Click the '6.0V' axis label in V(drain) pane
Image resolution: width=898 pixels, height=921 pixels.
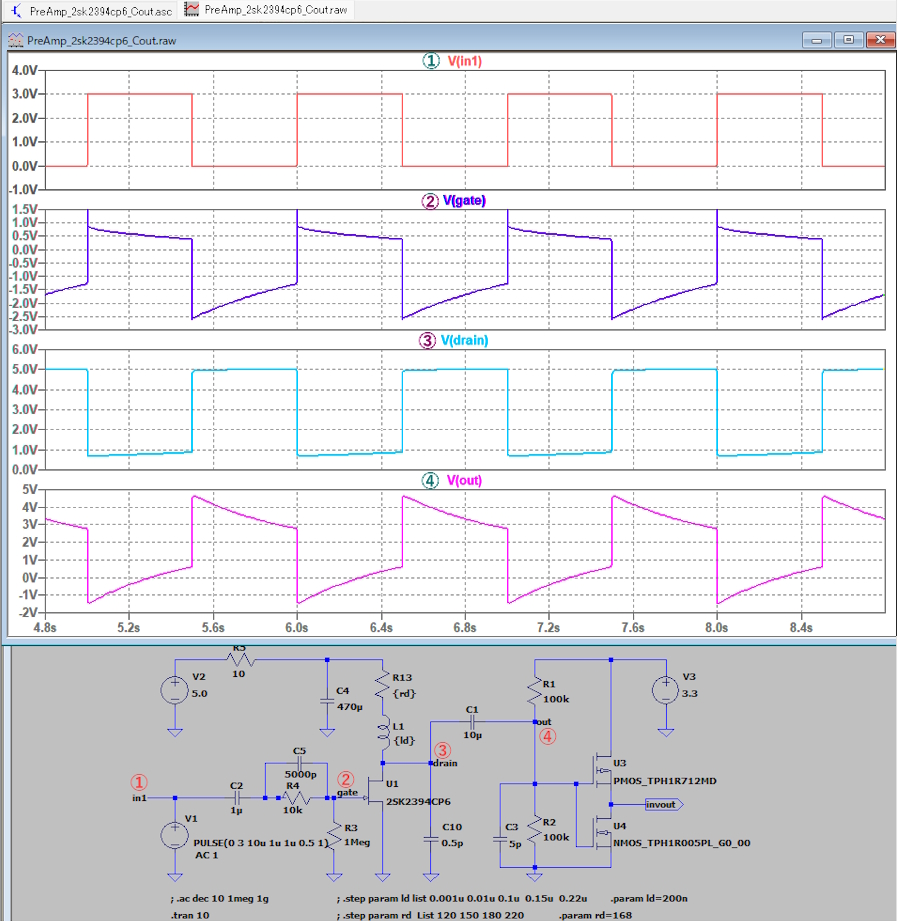pyautogui.click(x=25, y=349)
